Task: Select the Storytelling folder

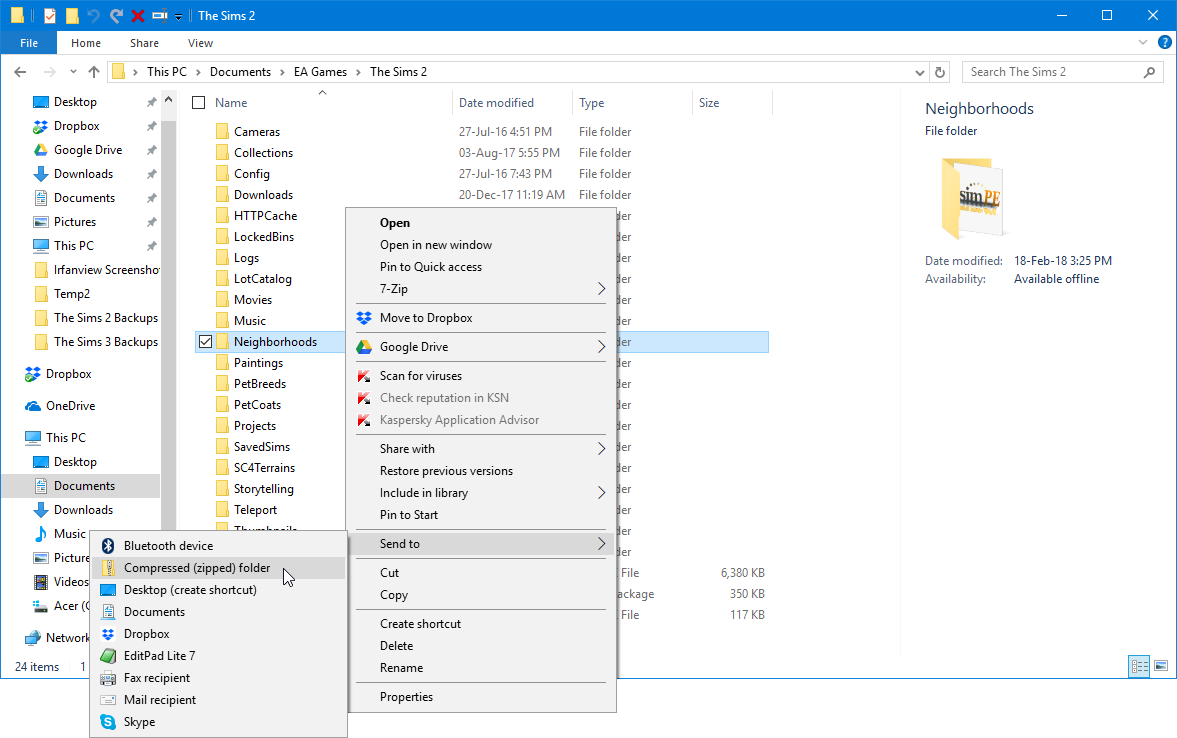Action: click(x=263, y=489)
